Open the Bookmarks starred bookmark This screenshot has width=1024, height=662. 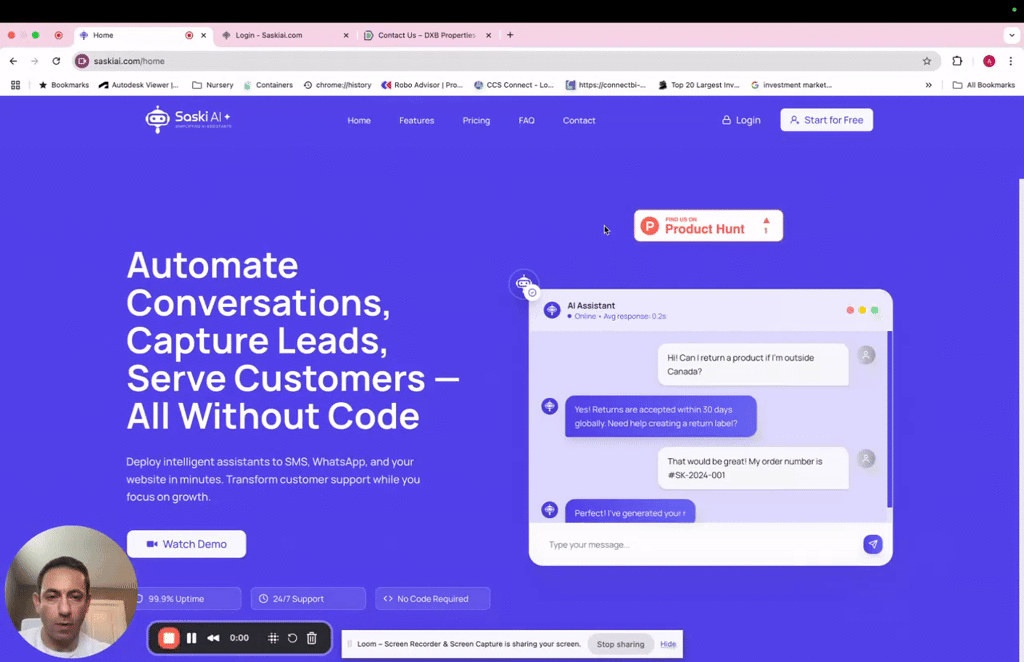click(64, 85)
